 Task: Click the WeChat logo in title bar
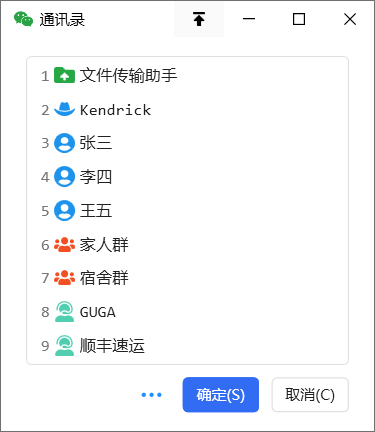23,19
